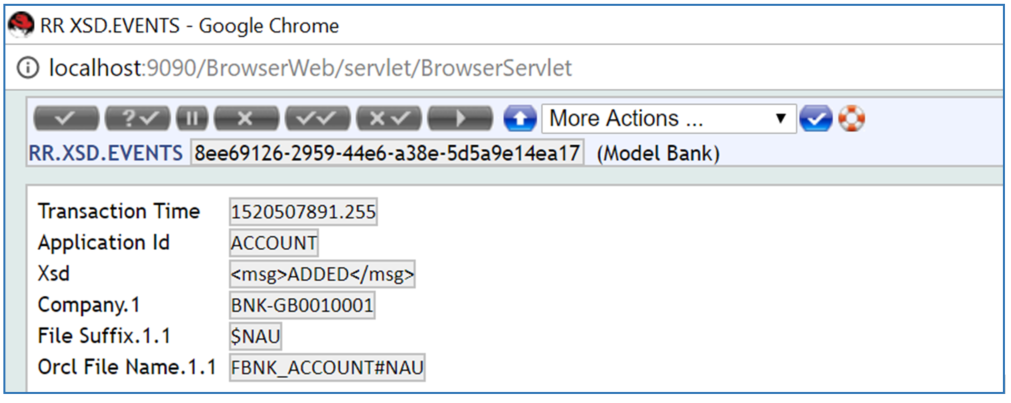Click the blue up-arrow return icon
This screenshot has height=403, width=1011.
[520, 118]
